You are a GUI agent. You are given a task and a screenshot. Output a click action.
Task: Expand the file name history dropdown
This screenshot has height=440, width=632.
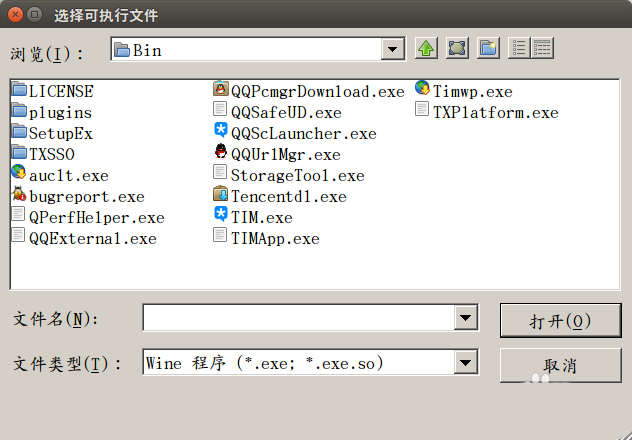(x=466, y=318)
